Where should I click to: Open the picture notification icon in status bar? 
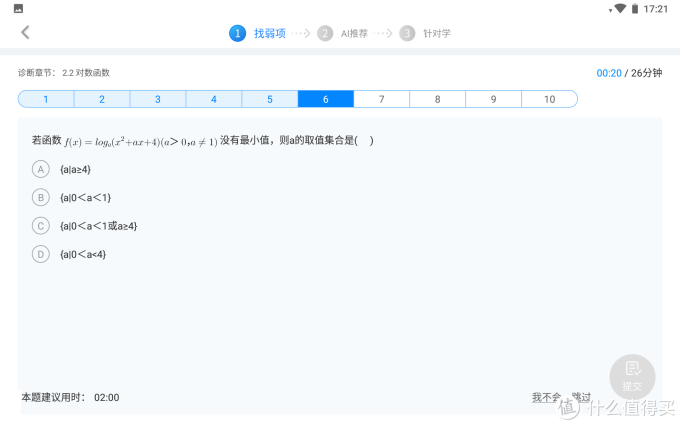[18, 9]
